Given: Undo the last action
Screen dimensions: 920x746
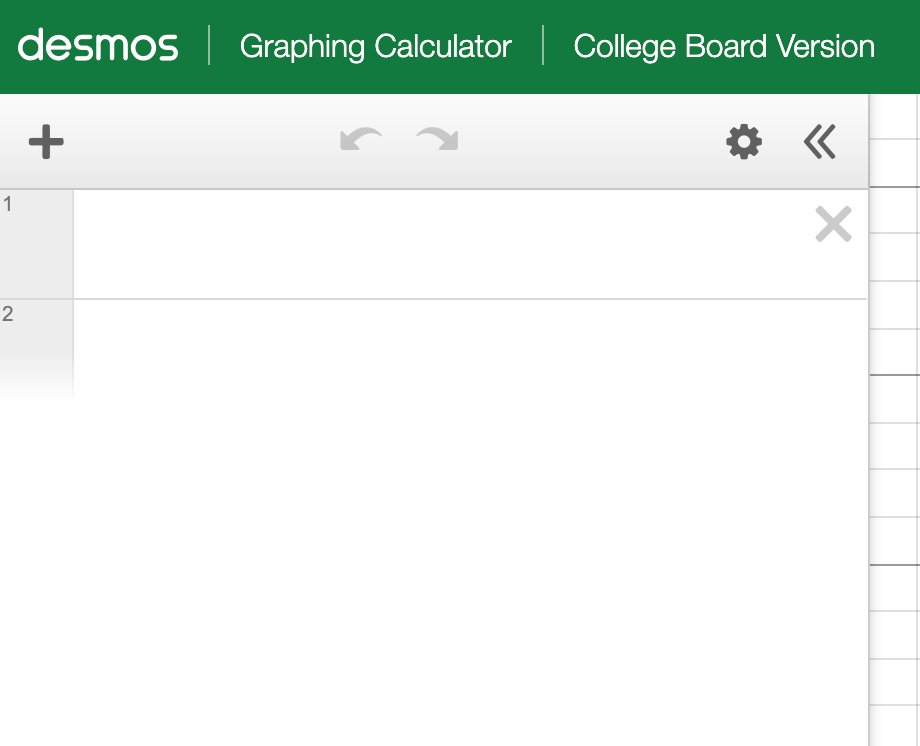Looking at the screenshot, I should (x=361, y=141).
